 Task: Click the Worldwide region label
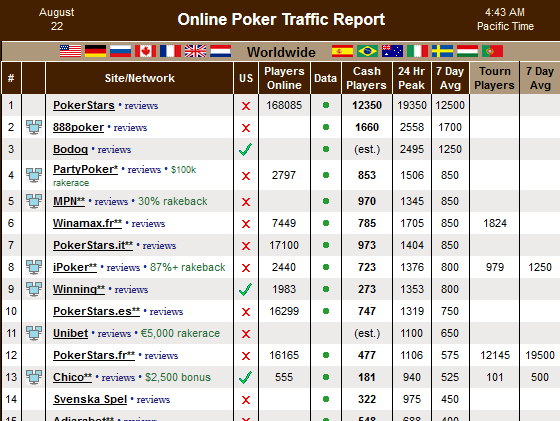[x=281, y=52]
